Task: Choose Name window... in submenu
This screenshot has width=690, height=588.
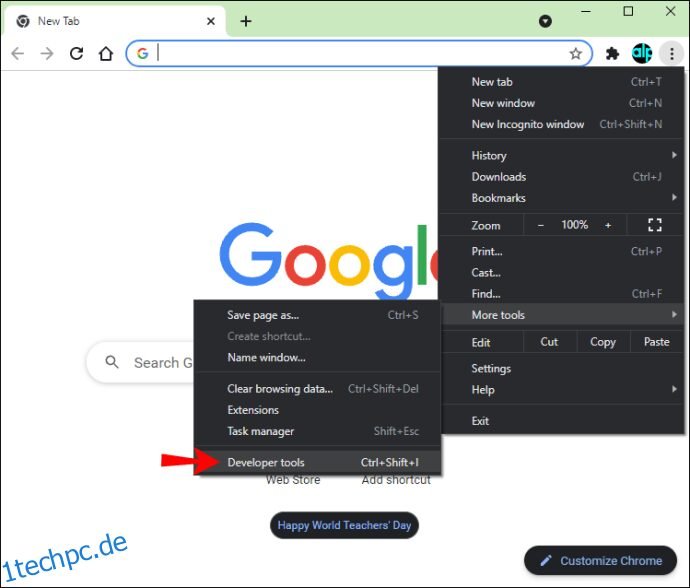Action: tap(317, 357)
